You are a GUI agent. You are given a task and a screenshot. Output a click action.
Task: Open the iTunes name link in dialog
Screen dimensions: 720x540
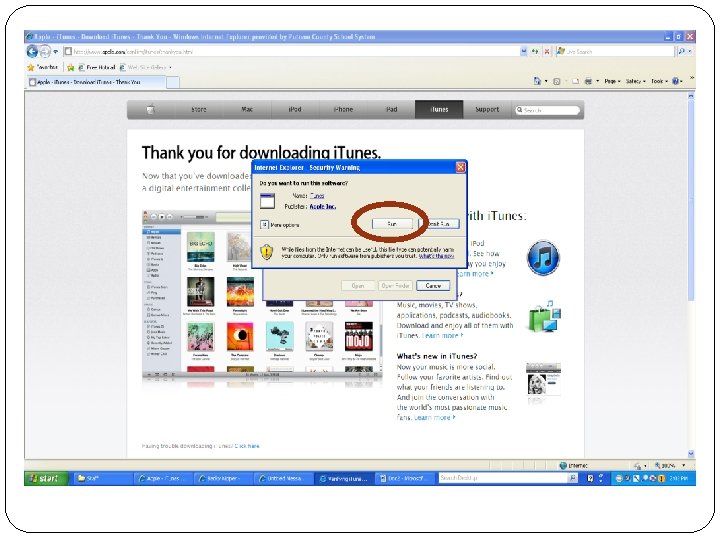pyautogui.click(x=317, y=196)
